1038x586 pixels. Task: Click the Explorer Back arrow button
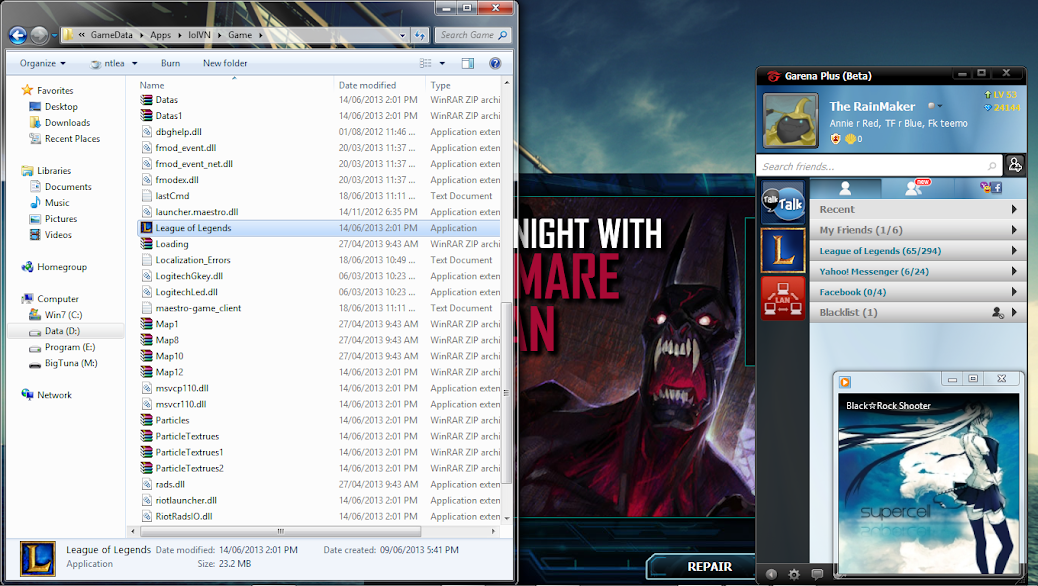point(18,35)
